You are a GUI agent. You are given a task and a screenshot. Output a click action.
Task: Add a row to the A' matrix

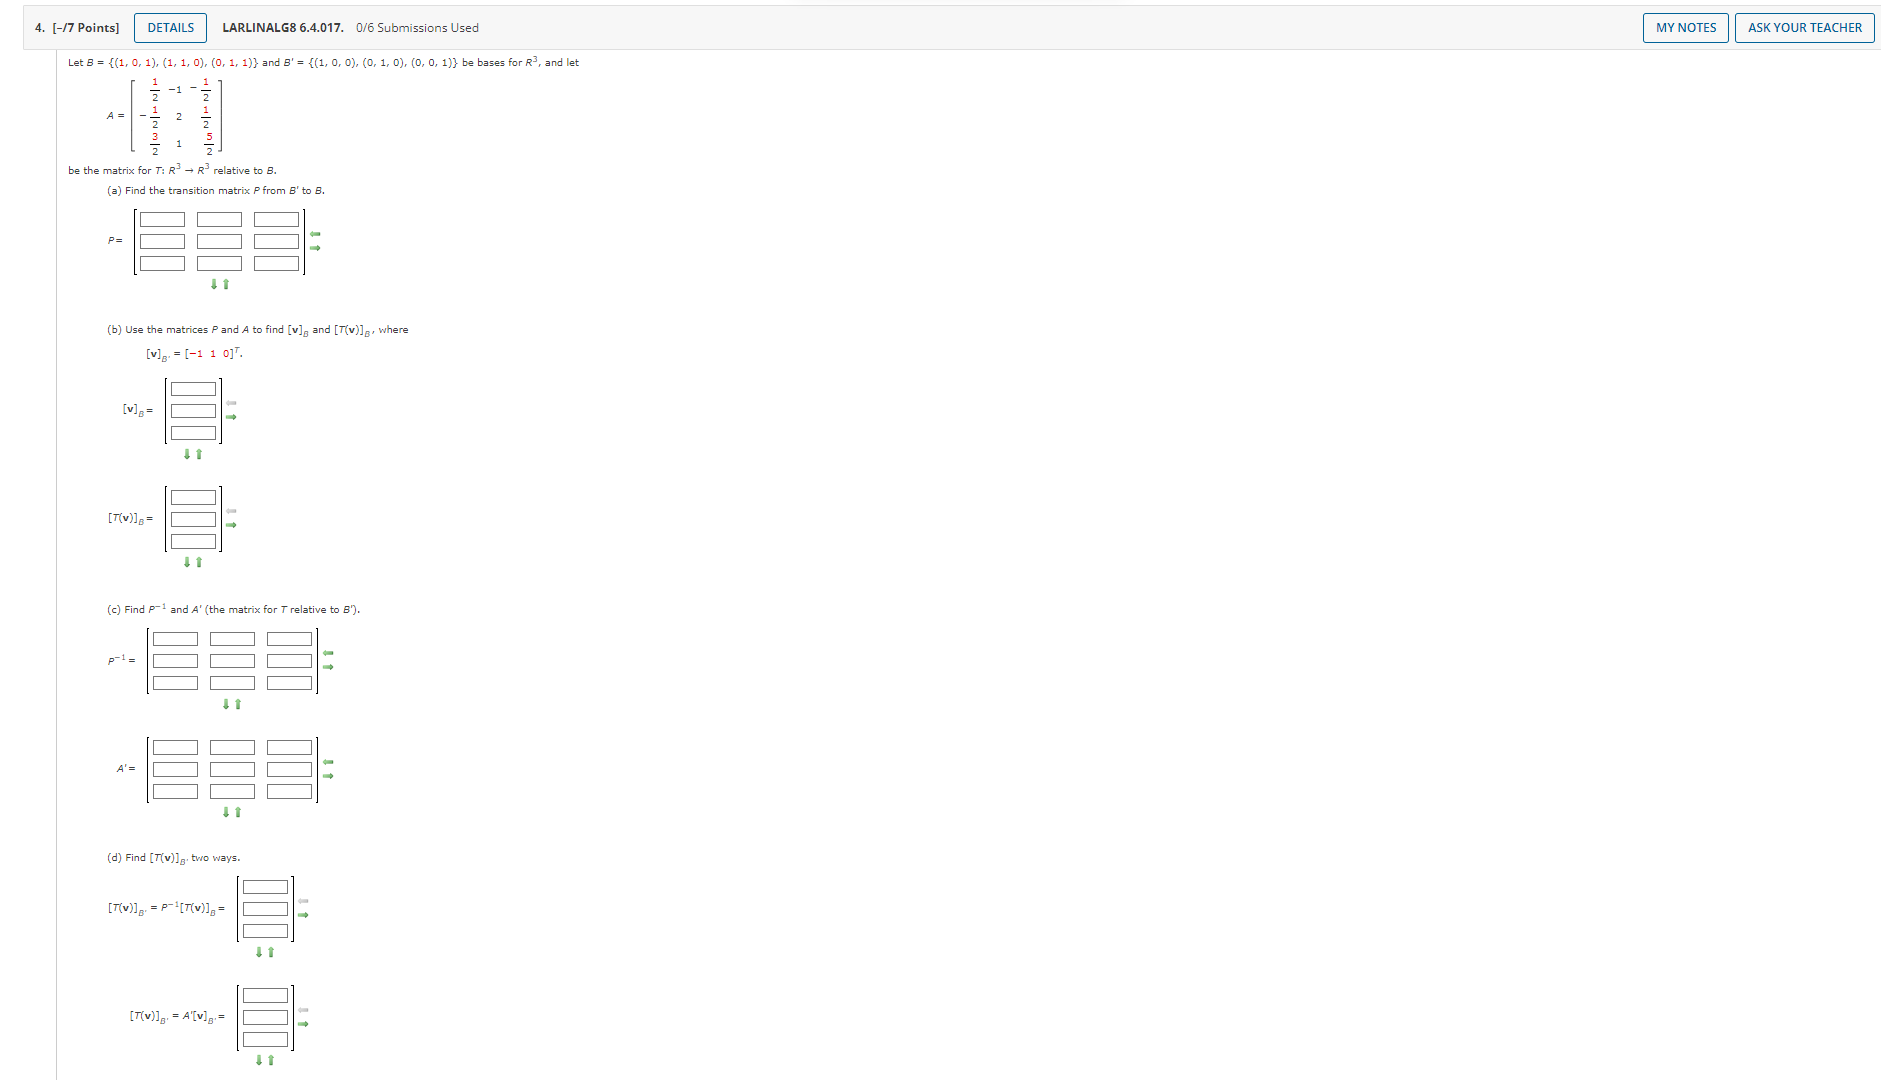(227, 812)
